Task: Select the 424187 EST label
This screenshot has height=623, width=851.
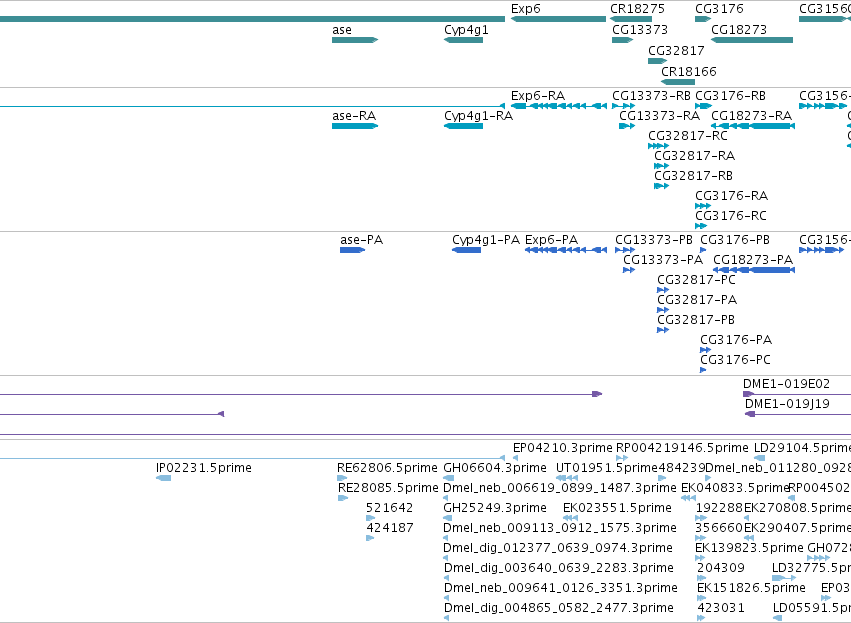Action: click(390, 528)
